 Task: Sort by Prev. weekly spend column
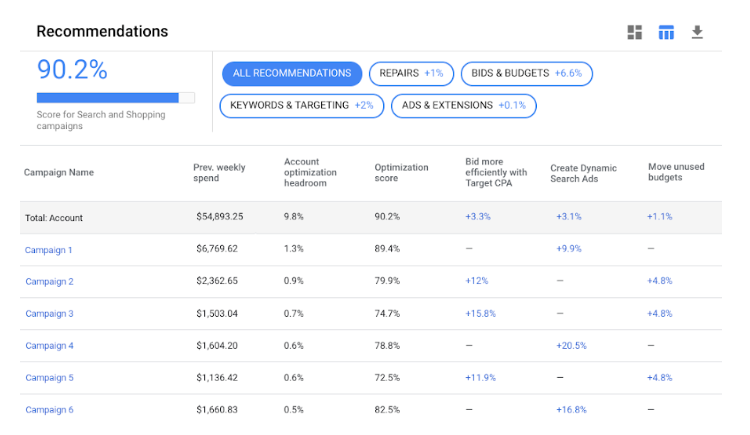pos(219,172)
